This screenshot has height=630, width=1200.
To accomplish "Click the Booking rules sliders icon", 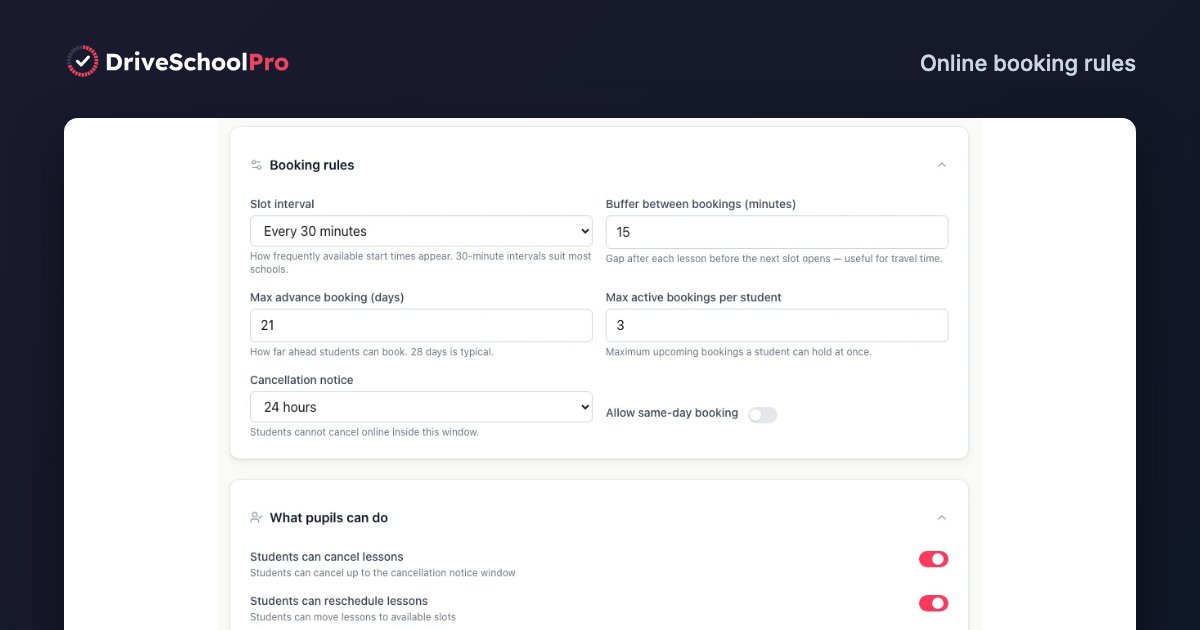I will (256, 165).
